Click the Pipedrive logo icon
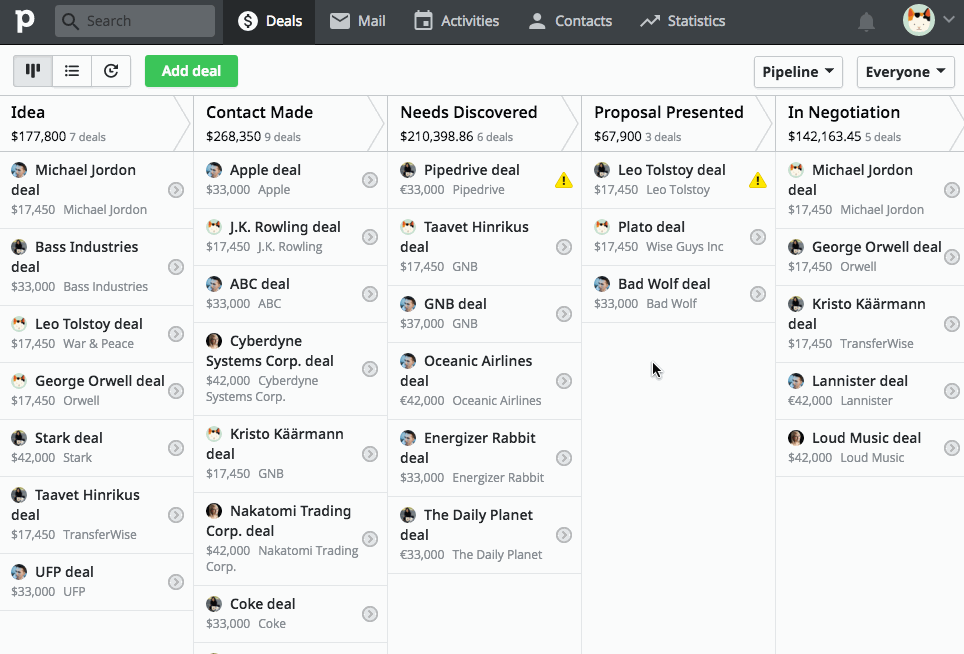Image resolution: width=964 pixels, height=654 pixels. point(25,21)
